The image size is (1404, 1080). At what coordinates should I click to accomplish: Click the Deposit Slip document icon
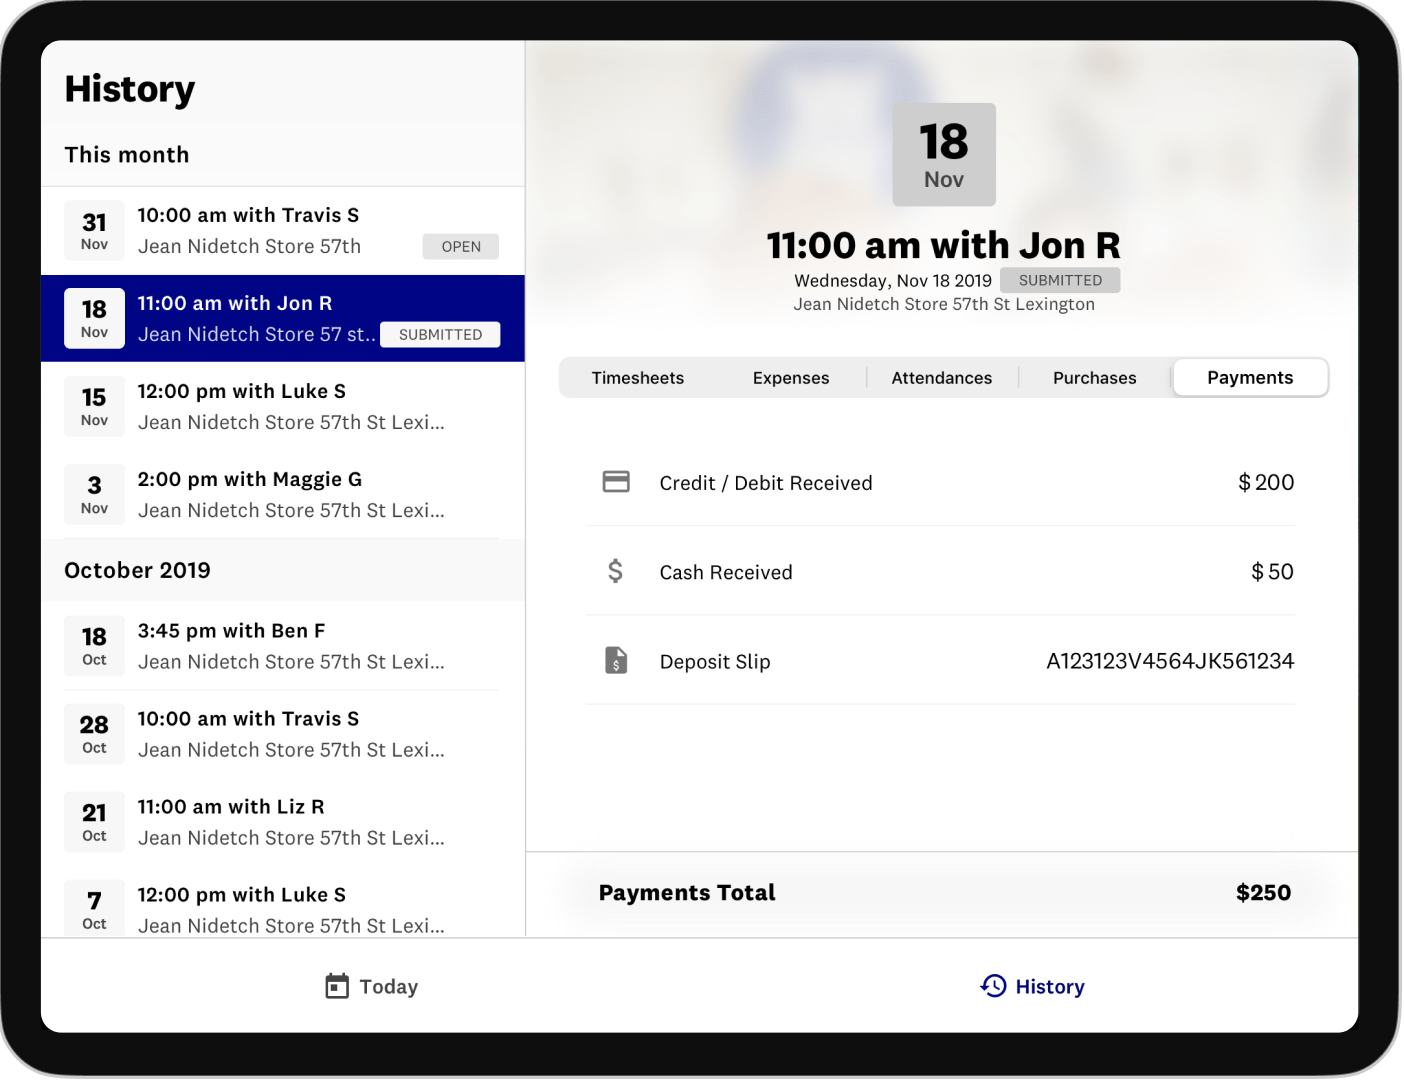pos(616,661)
